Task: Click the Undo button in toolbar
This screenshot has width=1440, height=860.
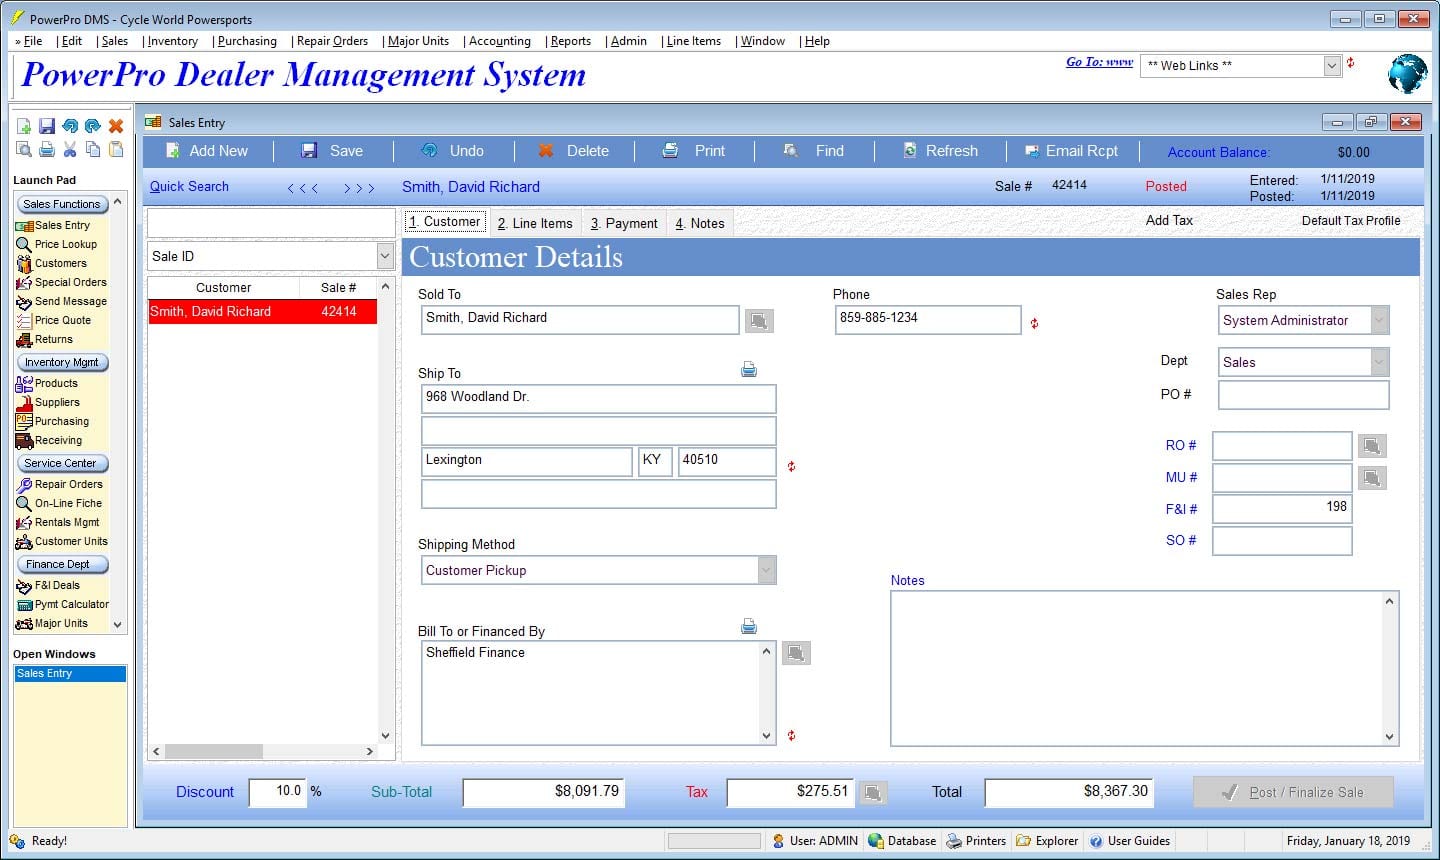Action: 452,151
